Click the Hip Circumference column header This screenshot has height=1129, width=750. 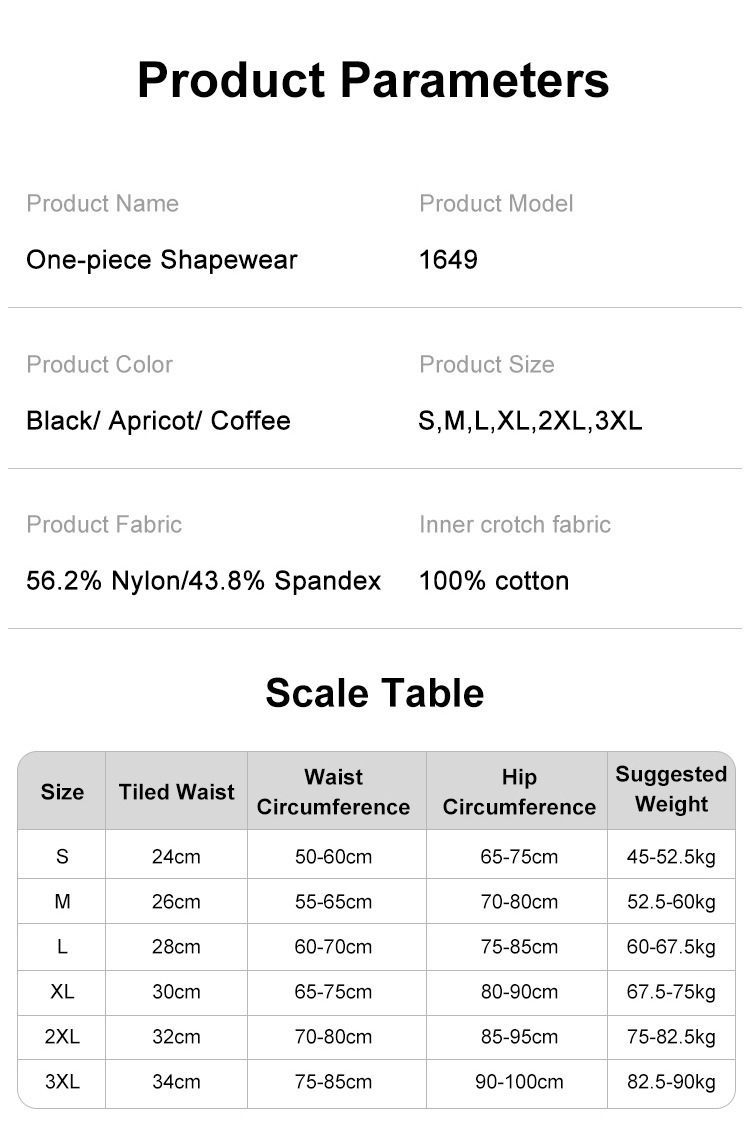click(519, 792)
